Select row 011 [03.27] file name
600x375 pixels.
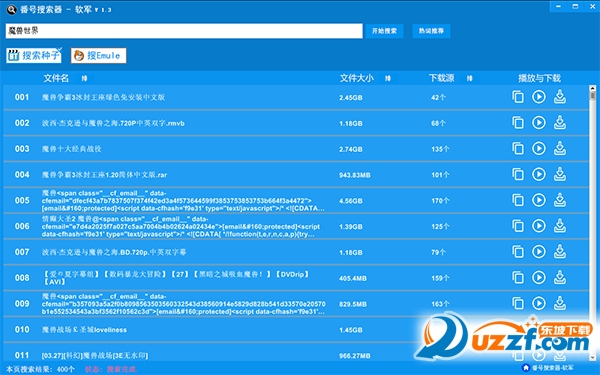(95, 355)
